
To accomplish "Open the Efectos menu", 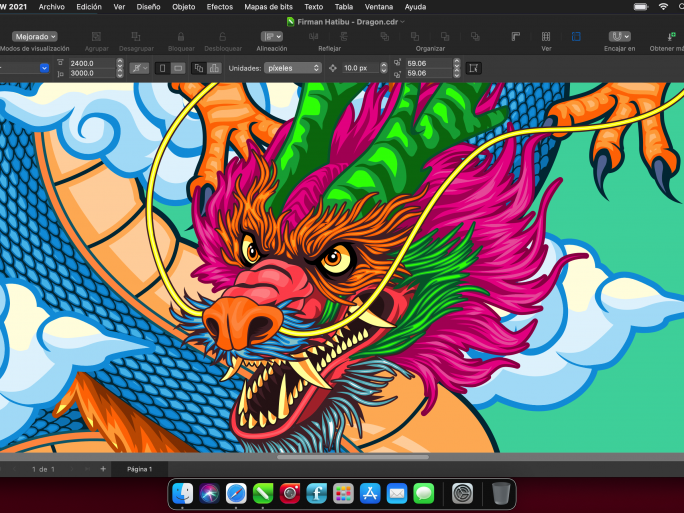I will (219, 7).
